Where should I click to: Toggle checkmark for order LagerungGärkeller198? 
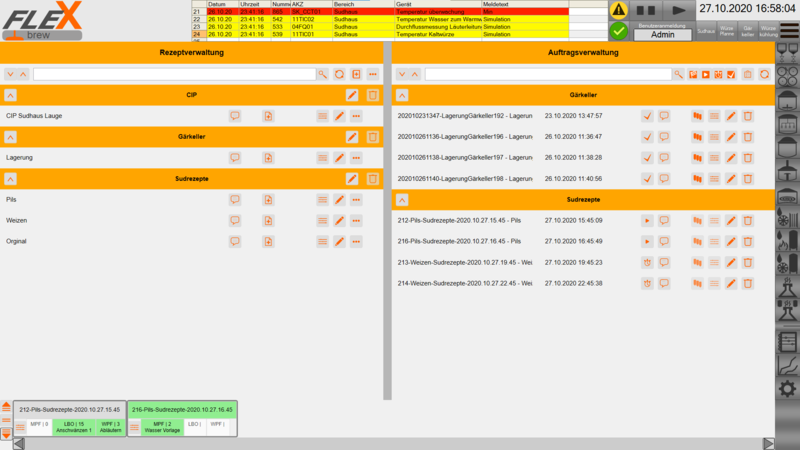[x=647, y=178]
